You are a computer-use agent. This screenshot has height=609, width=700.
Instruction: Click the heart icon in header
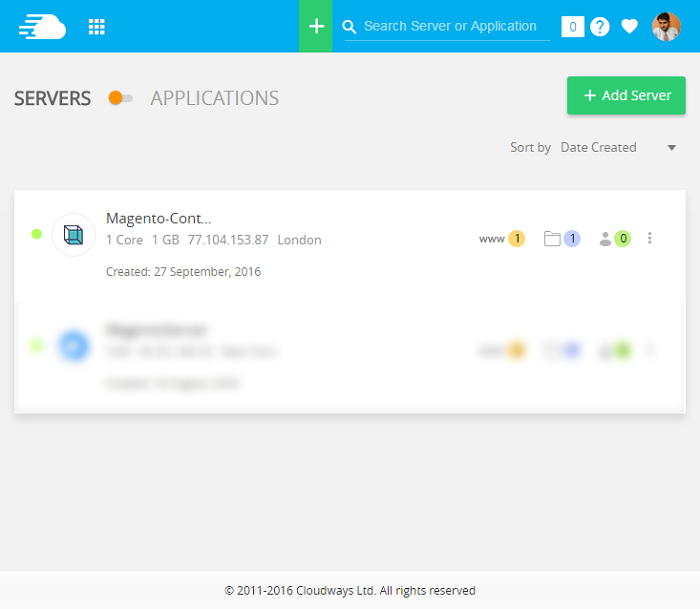coord(629,27)
